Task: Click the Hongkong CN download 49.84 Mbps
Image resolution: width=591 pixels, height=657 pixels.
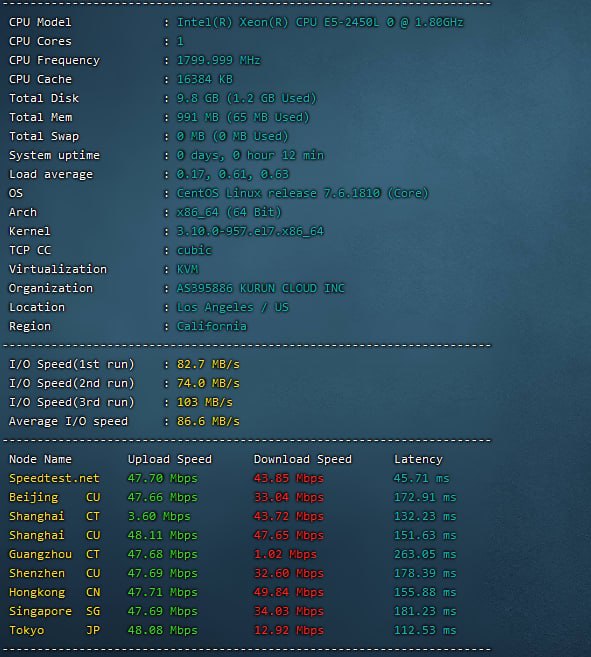Action: pyautogui.click(x=288, y=592)
